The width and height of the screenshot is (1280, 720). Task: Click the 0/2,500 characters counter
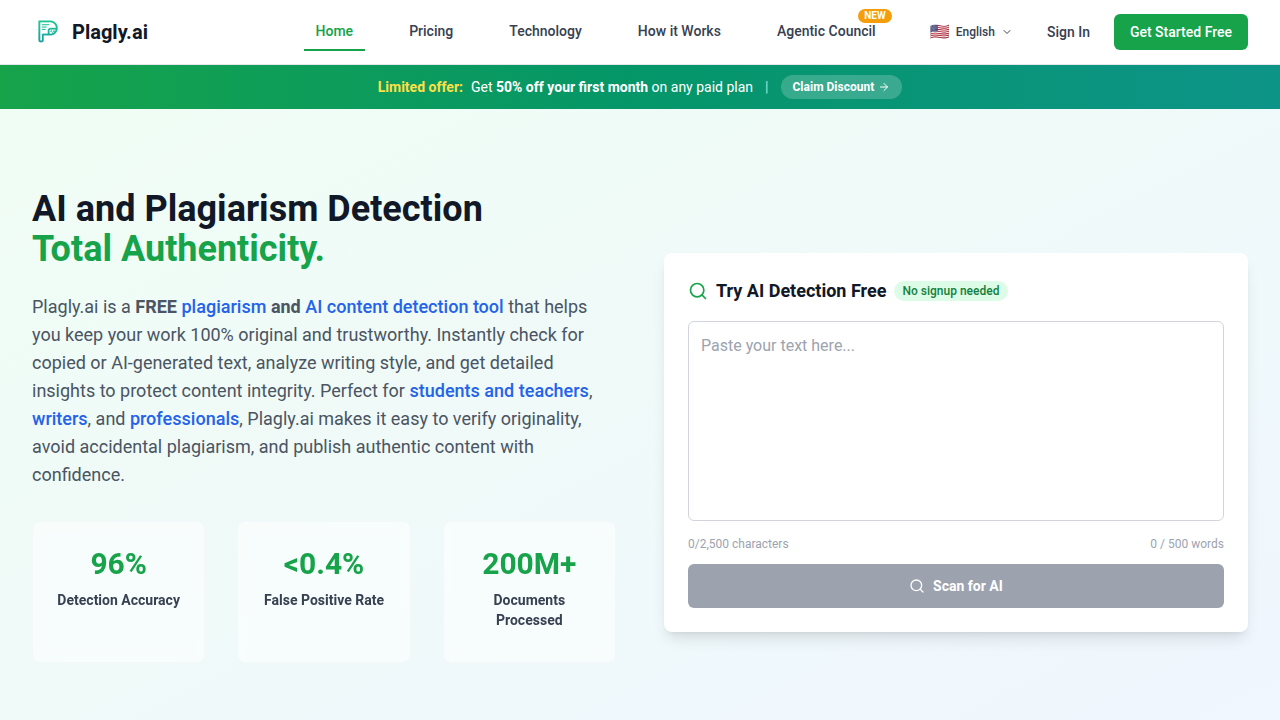click(x=738, y=544)
